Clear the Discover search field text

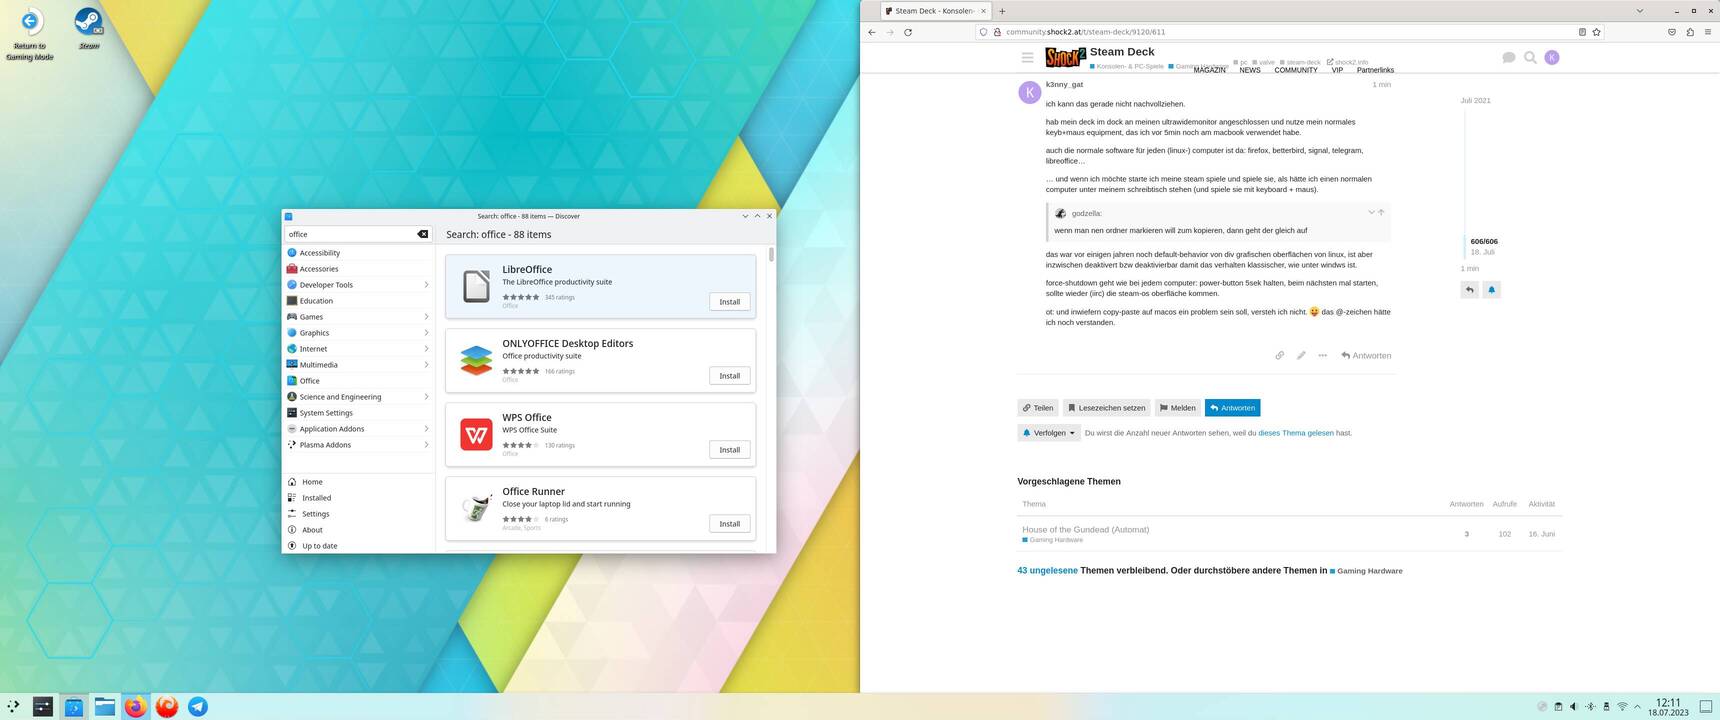tap(423, 234)
